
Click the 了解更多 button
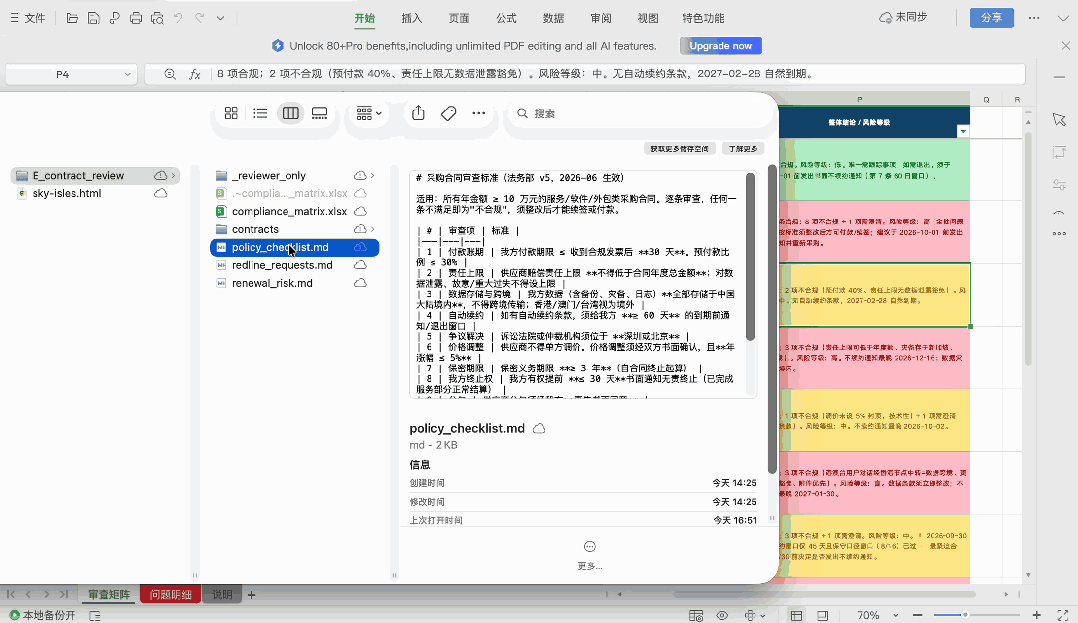(742, 149)
